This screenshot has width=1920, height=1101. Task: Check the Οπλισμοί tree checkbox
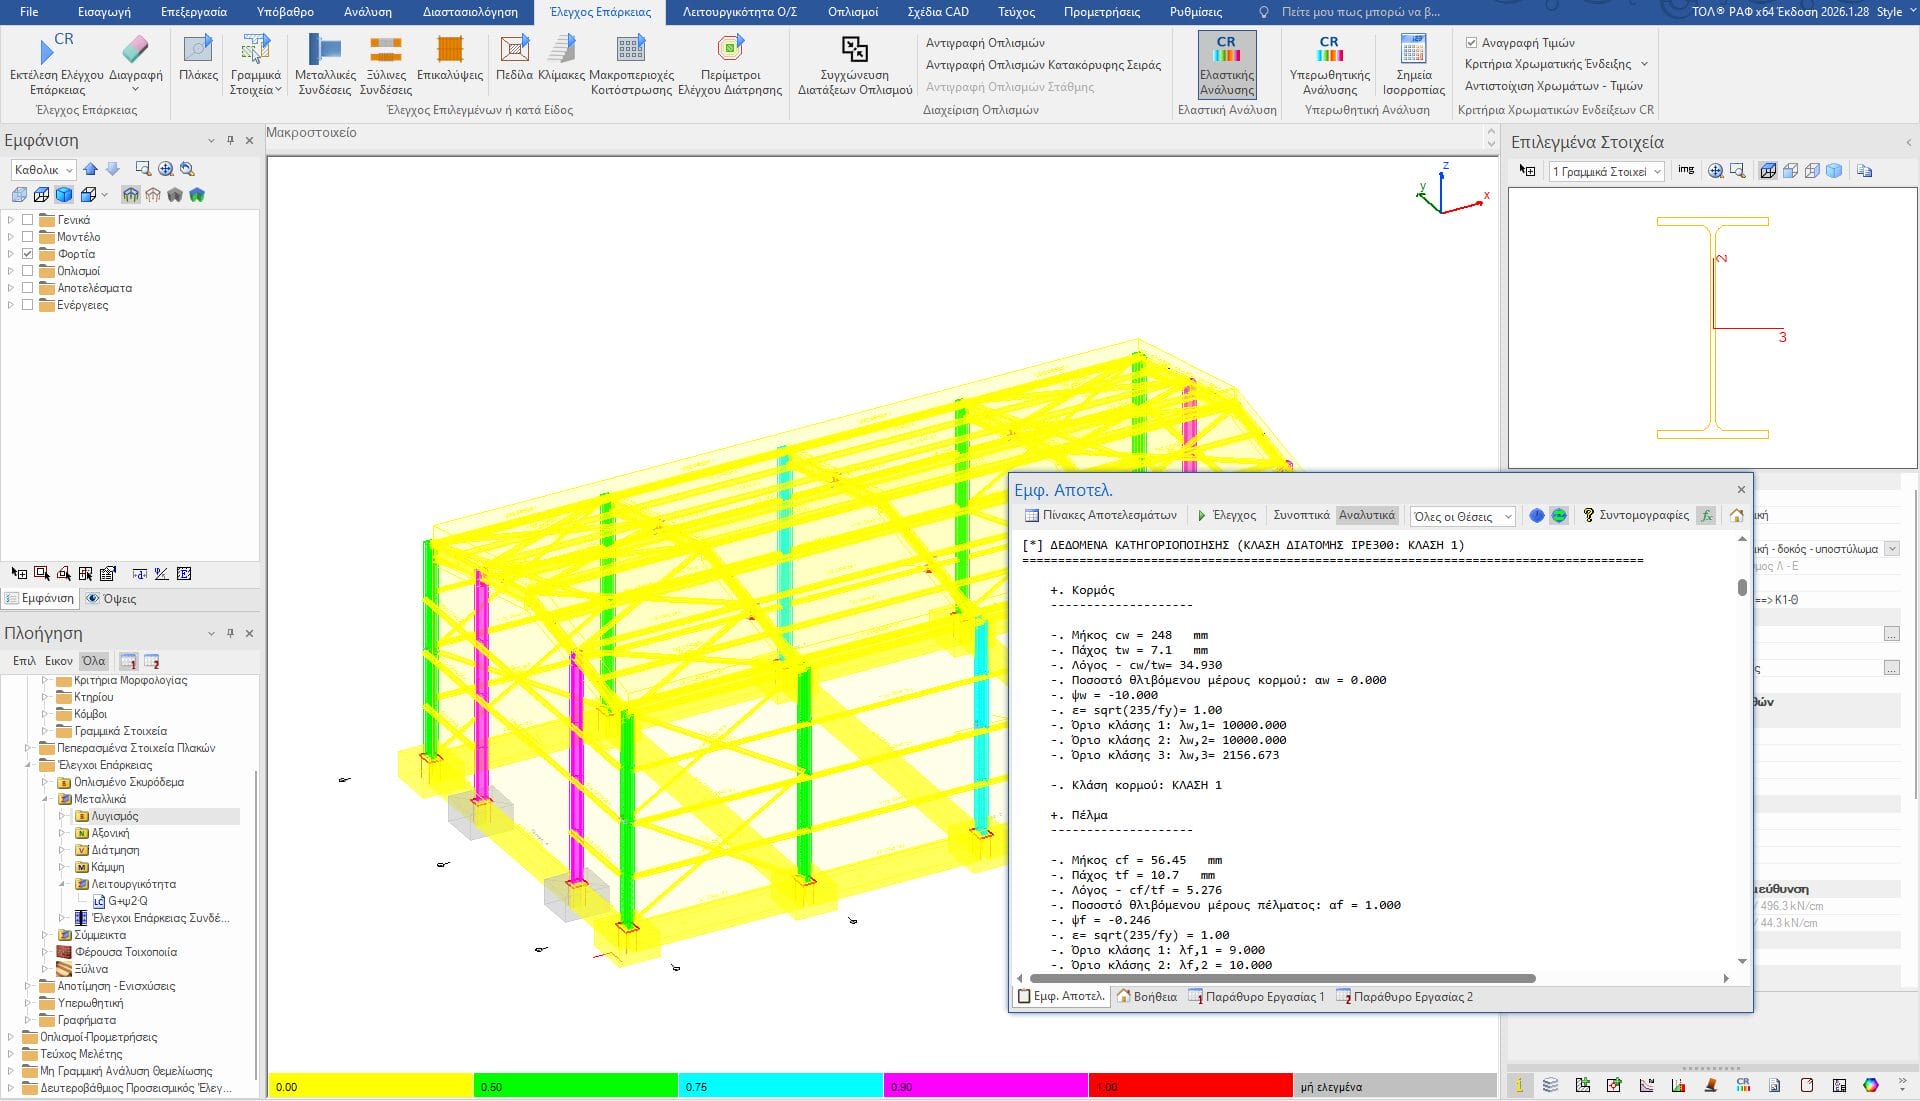click(28, 271)
